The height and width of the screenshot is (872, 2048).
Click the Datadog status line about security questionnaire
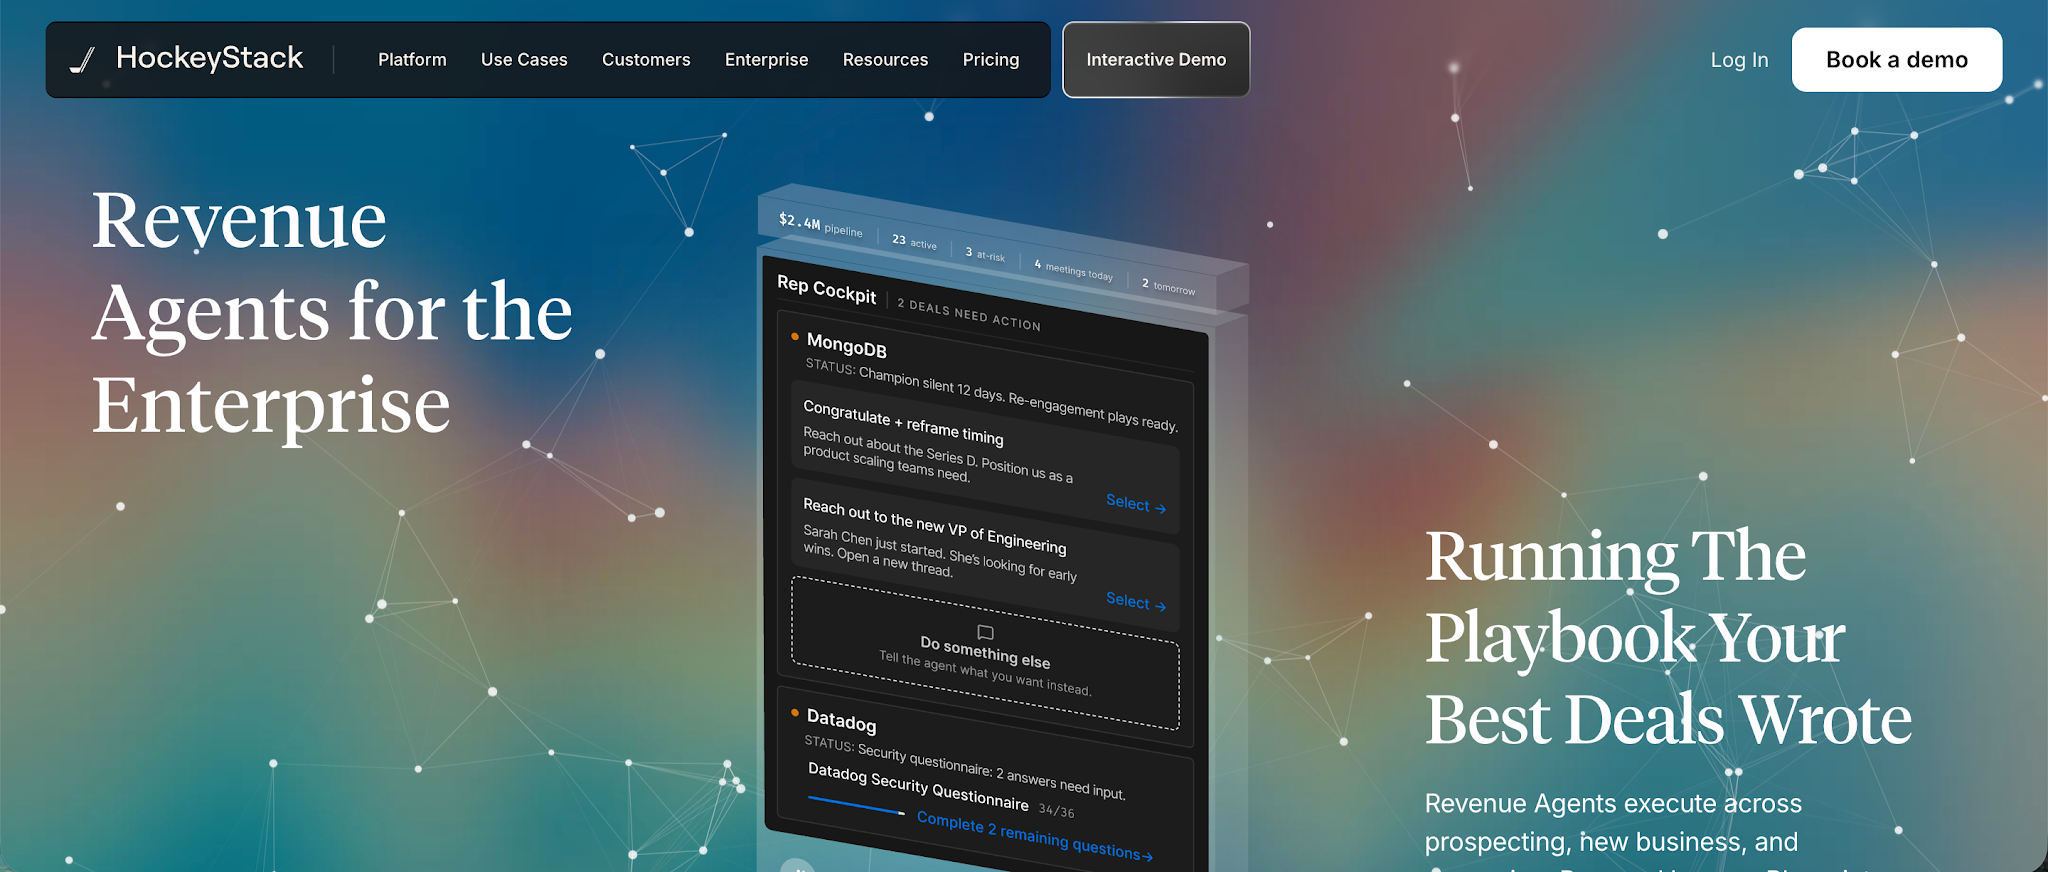click(965, 768)
